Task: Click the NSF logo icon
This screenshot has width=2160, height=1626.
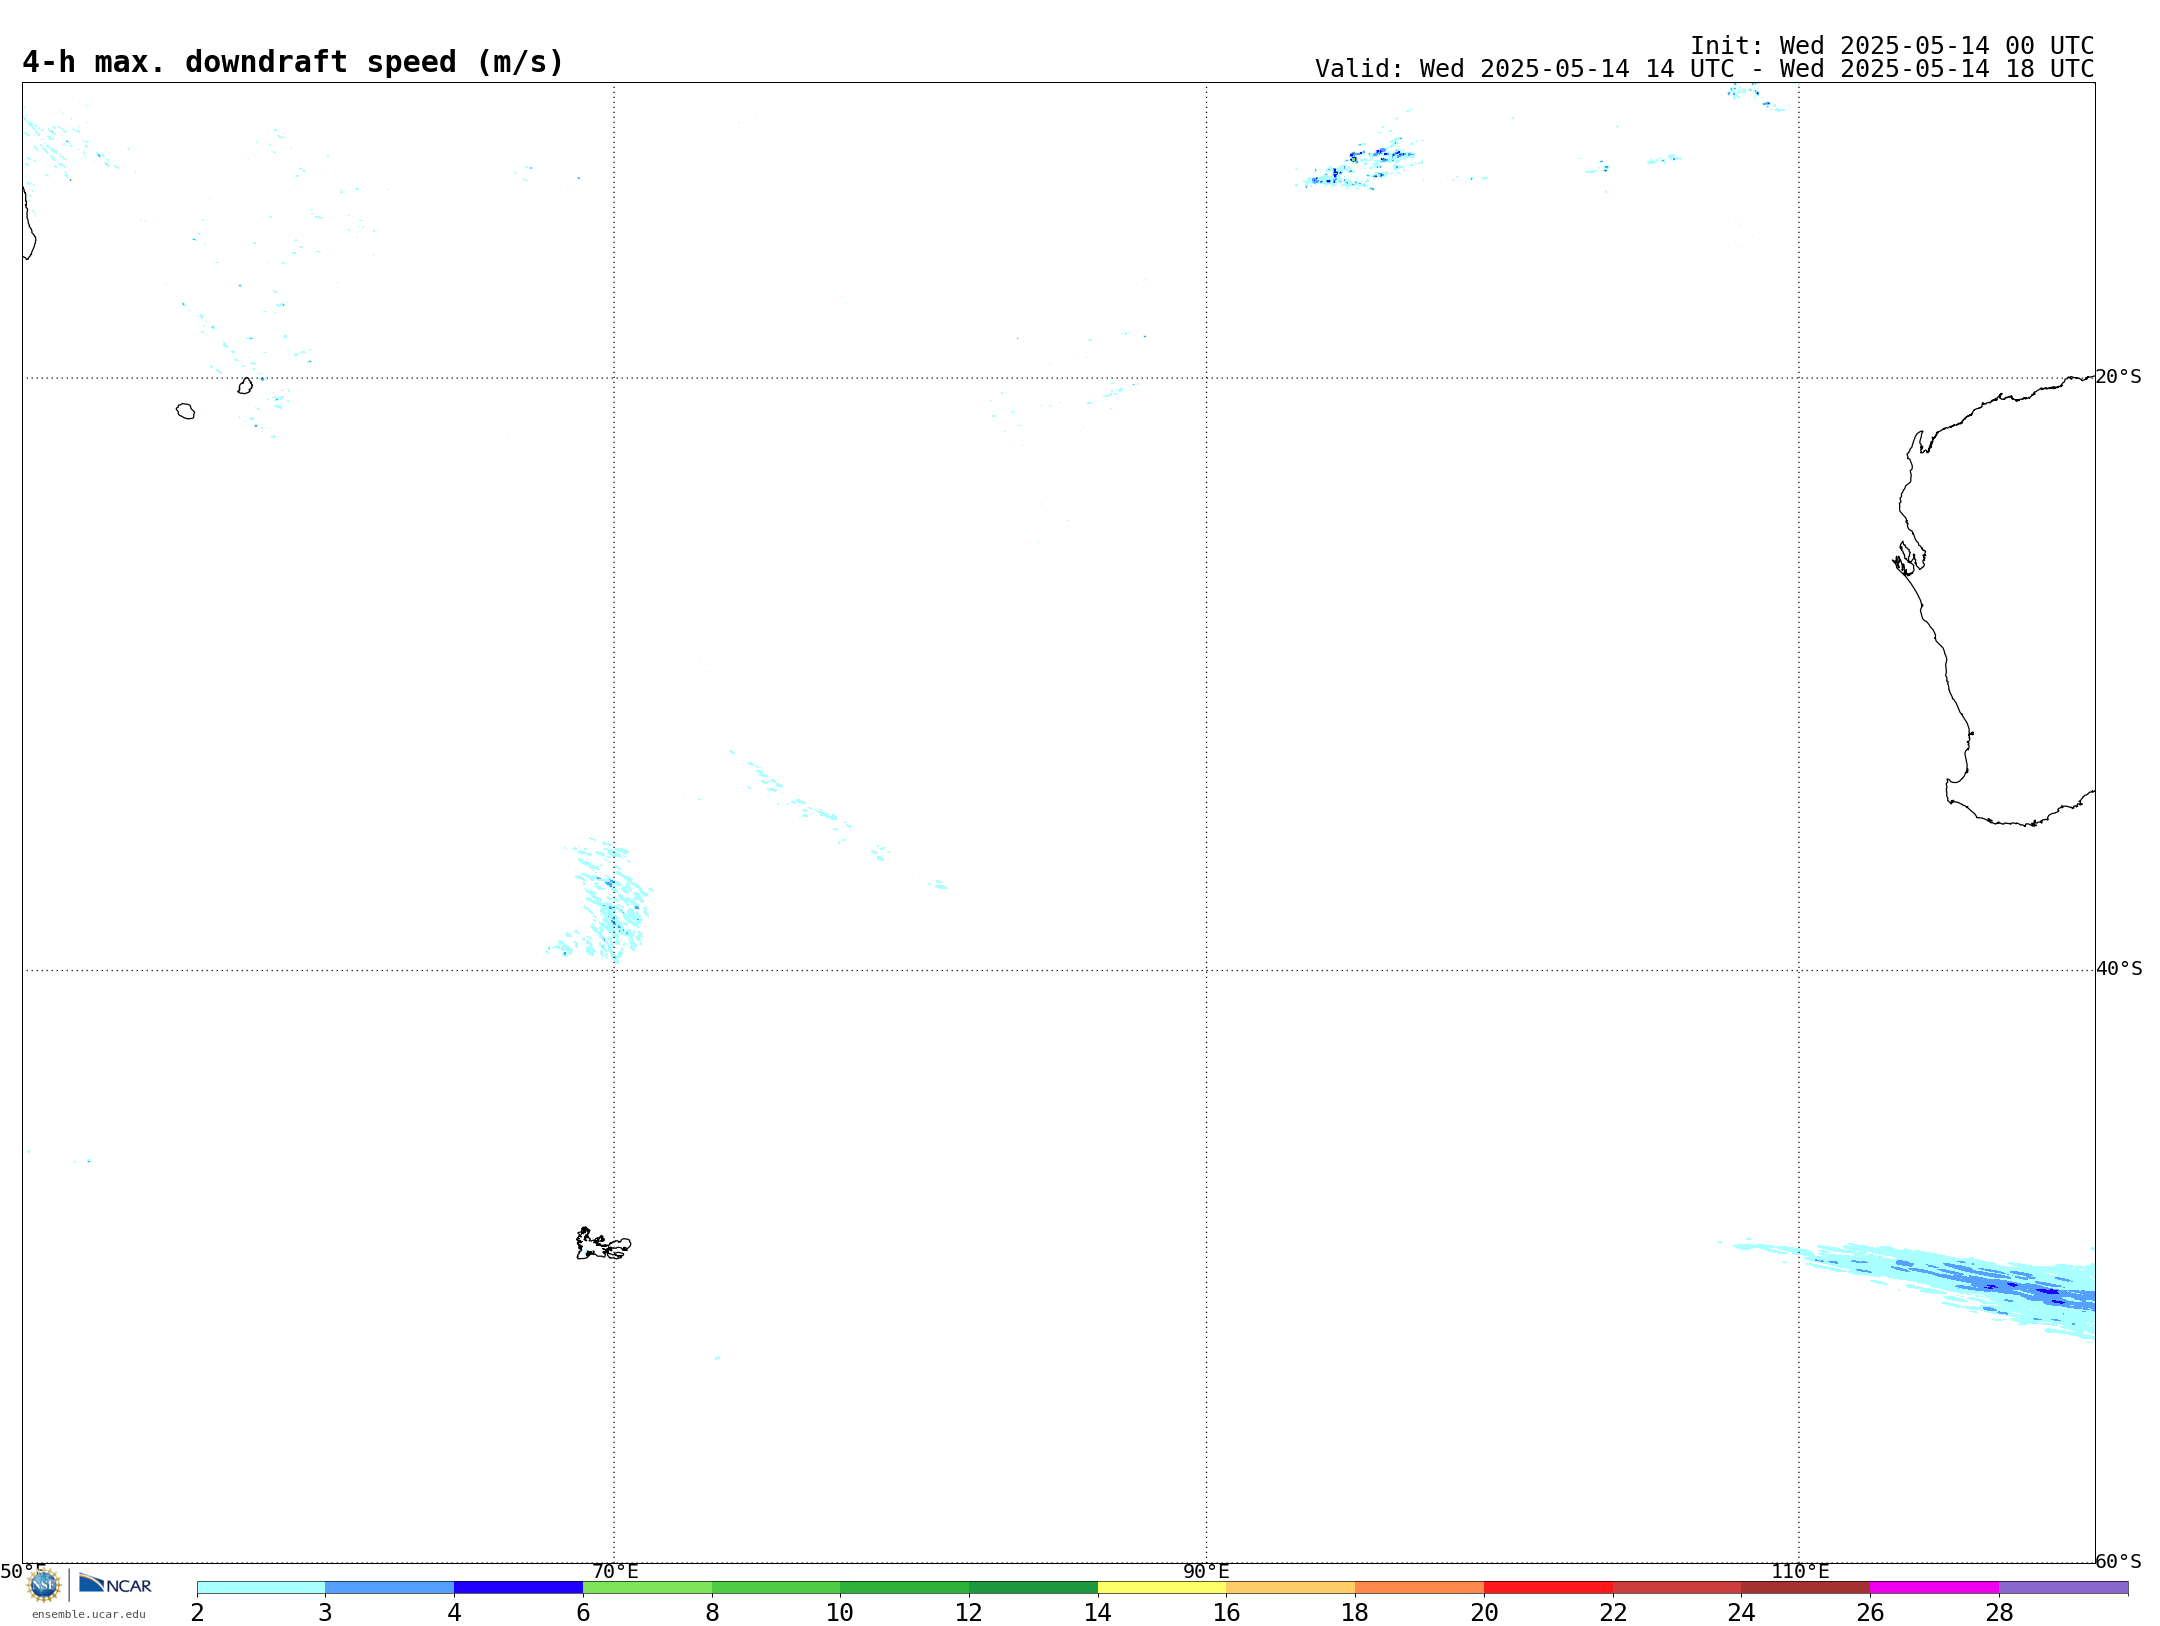Action: pos(44,1585)
